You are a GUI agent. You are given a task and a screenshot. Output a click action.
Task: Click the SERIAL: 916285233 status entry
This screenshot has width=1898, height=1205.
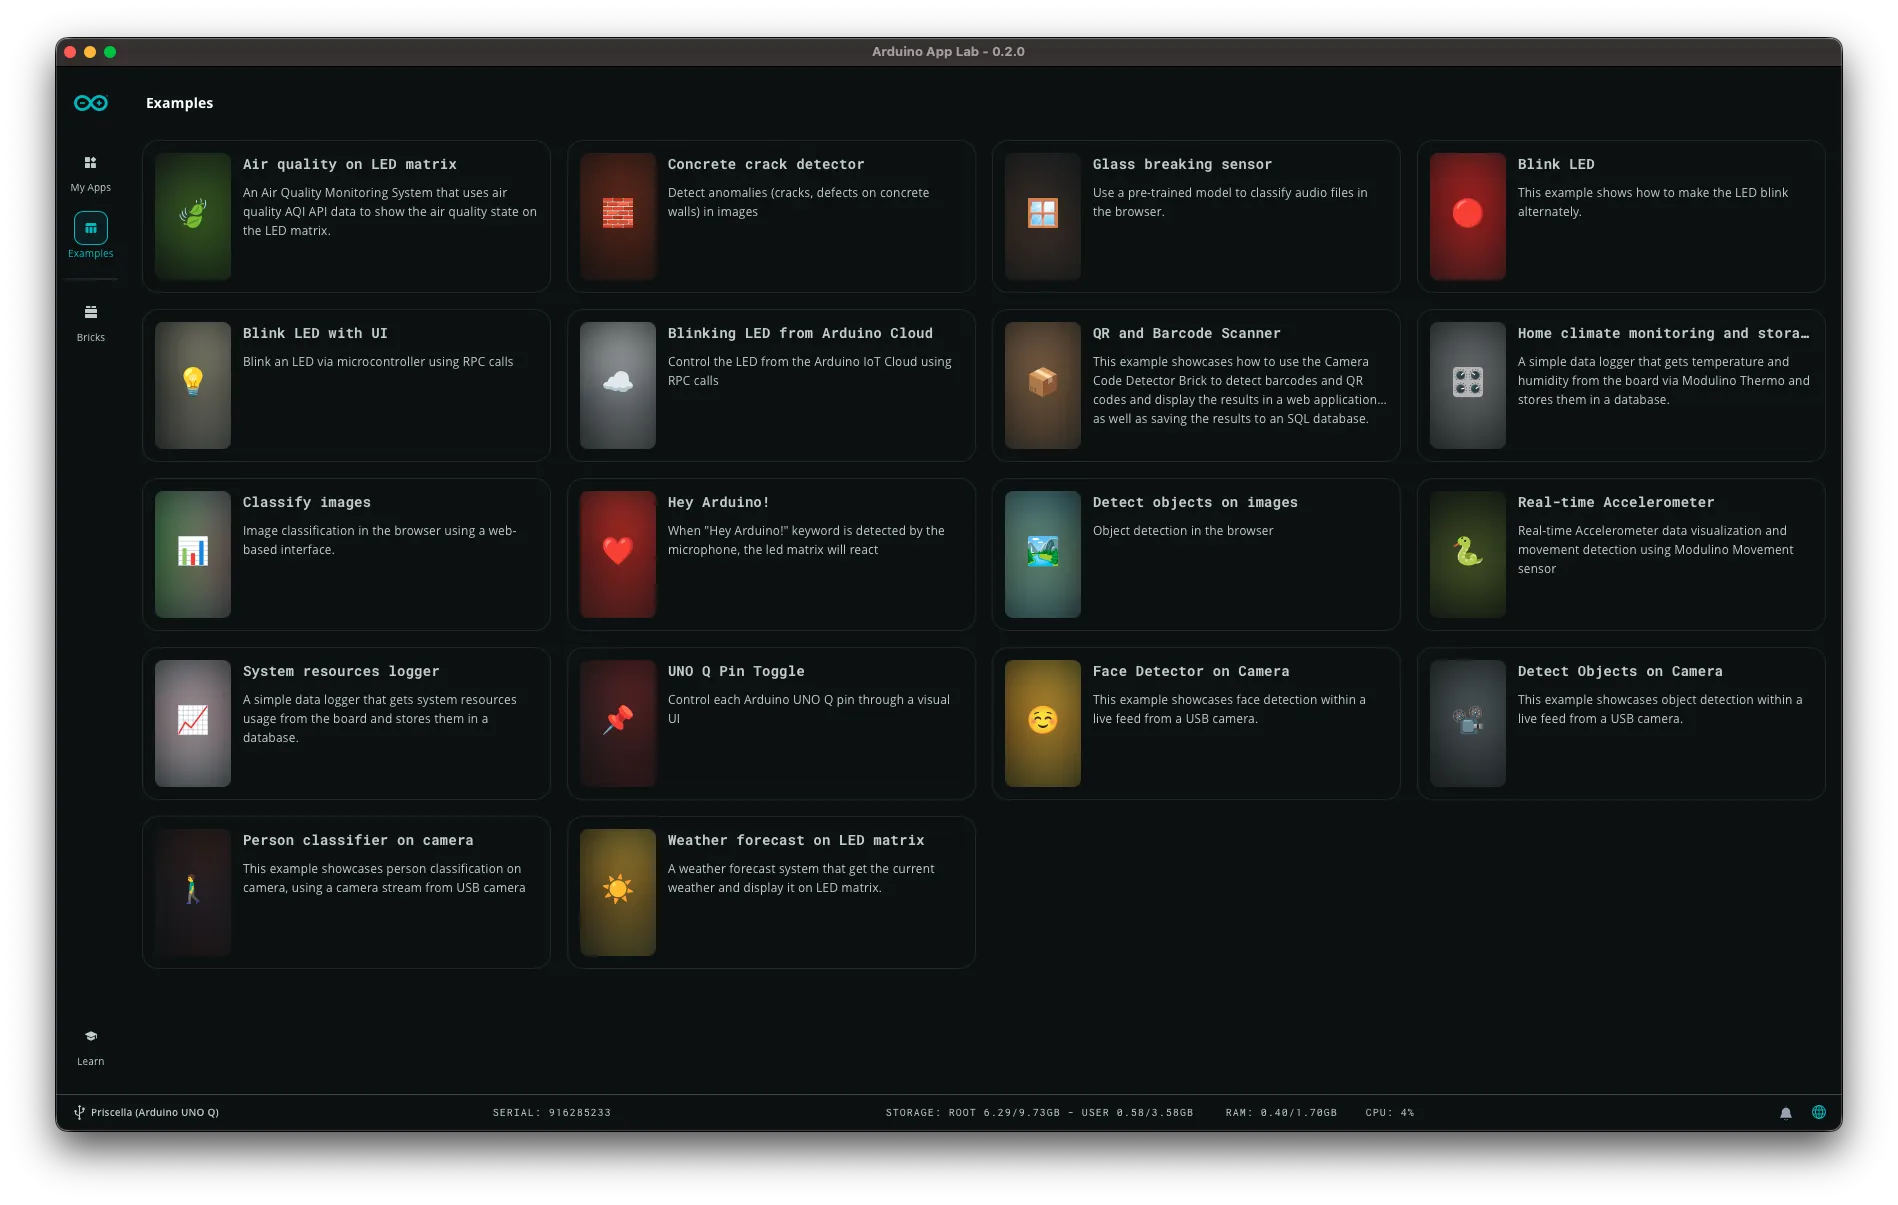(552, 1112)
